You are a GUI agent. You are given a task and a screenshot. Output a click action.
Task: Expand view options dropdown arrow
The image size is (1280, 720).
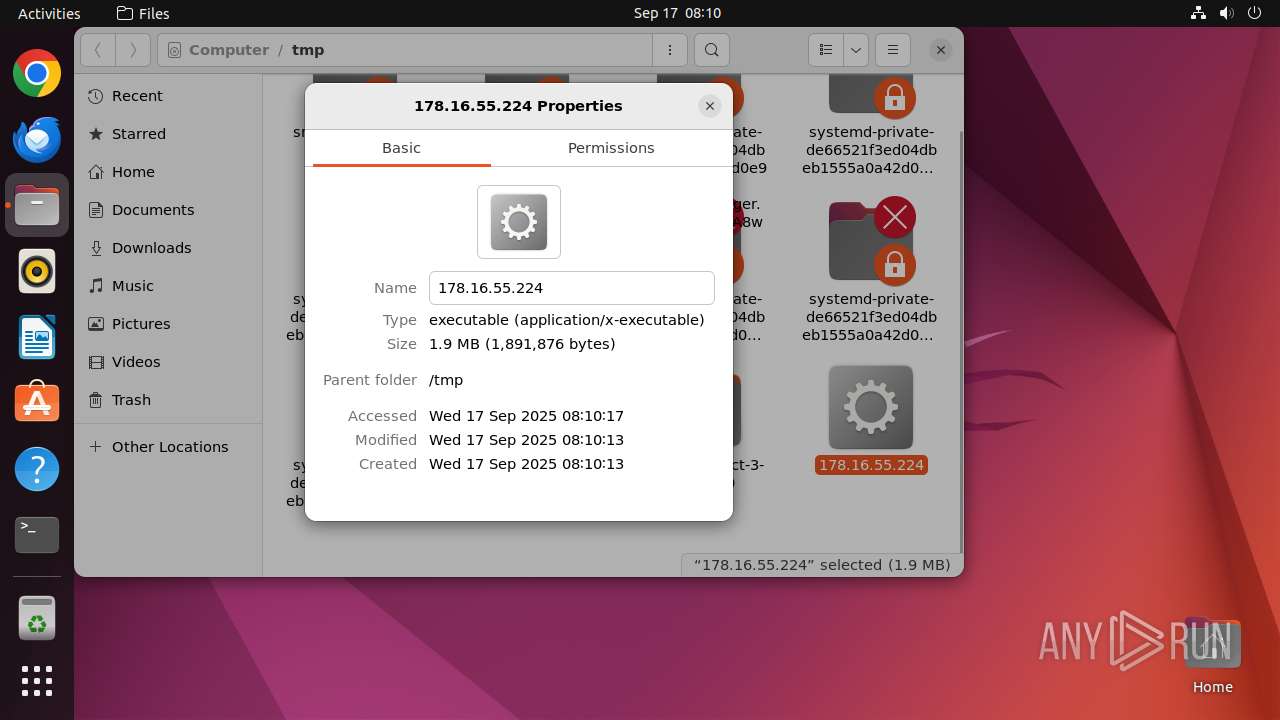pos(855,50)
